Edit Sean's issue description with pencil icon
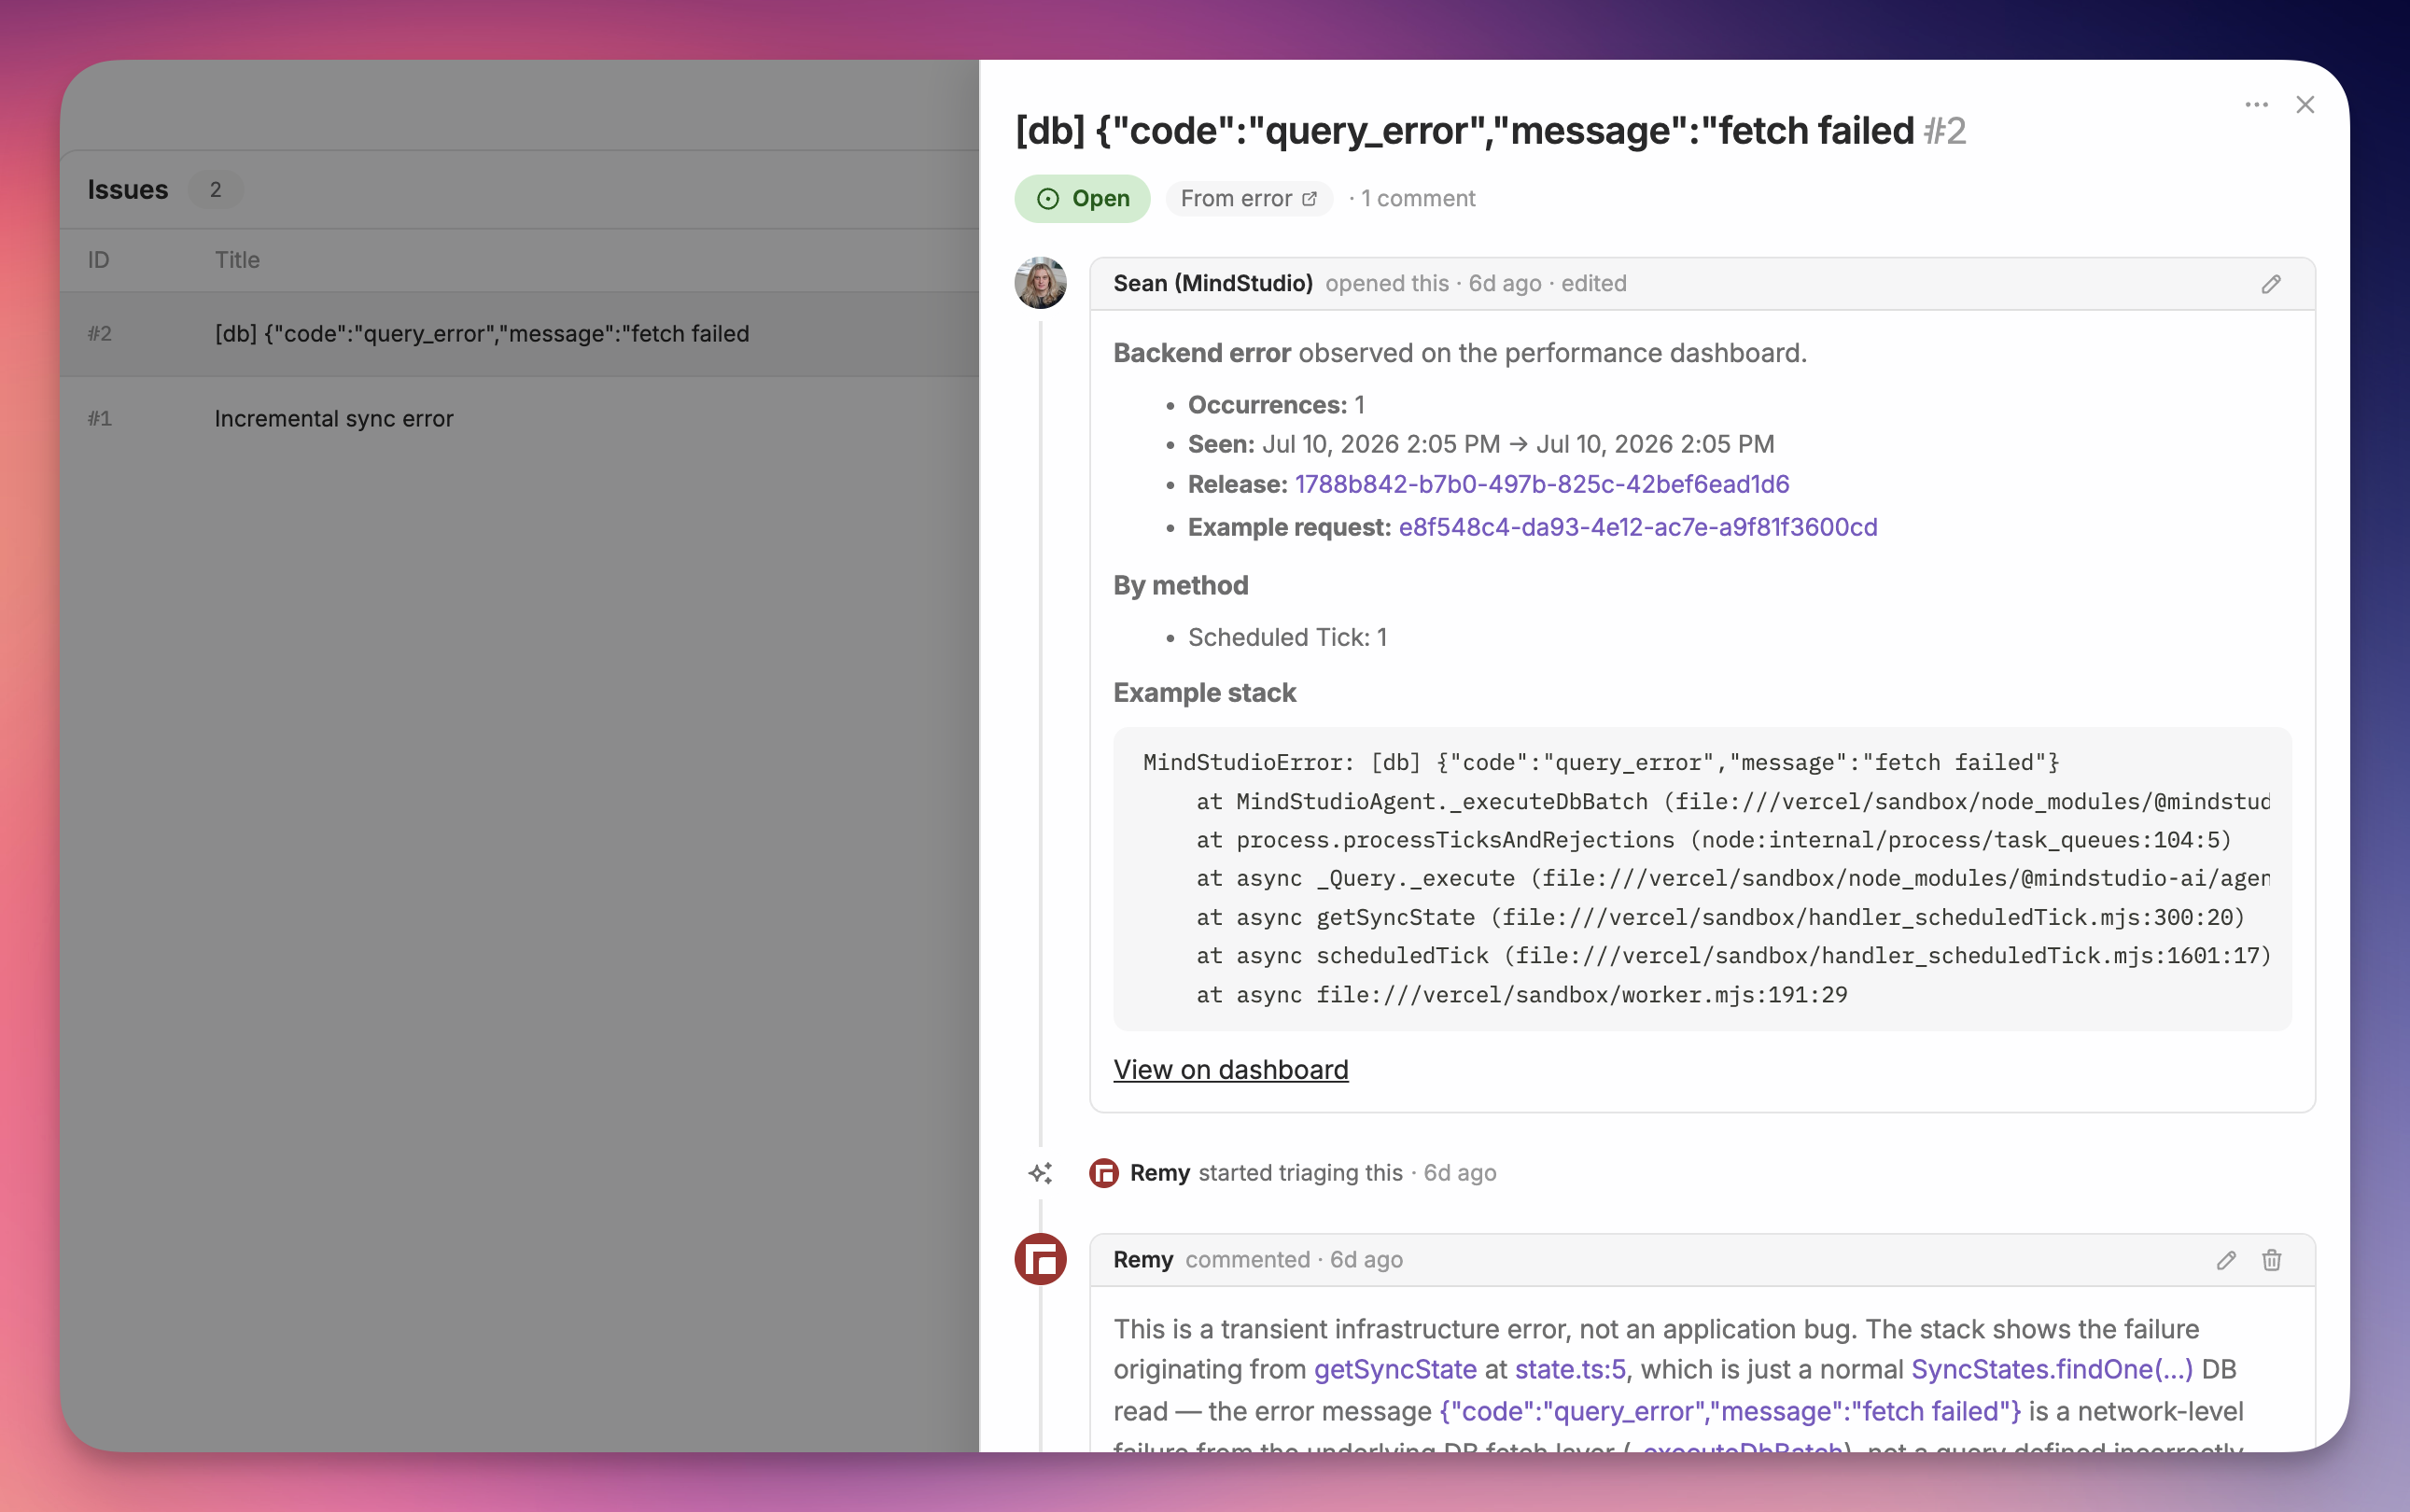The width and height of the screenshot is (2410, 1512). point(2271,284)
